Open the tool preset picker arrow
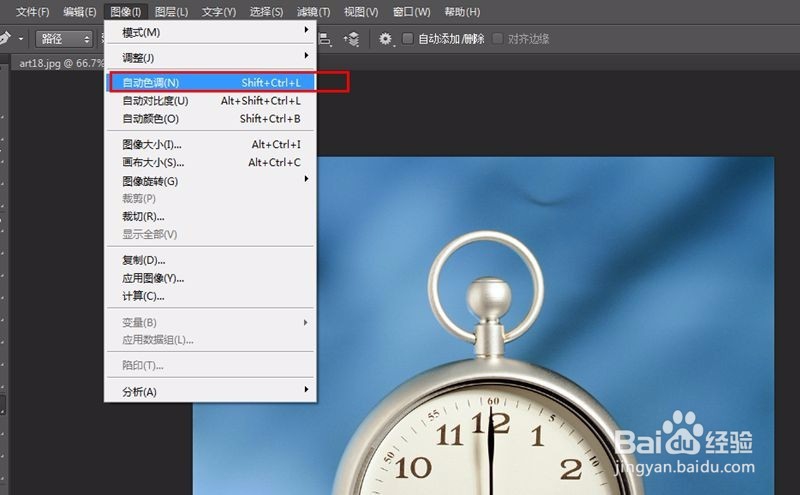The width and height of the screenshot is (800, 495). coord(21,39)
